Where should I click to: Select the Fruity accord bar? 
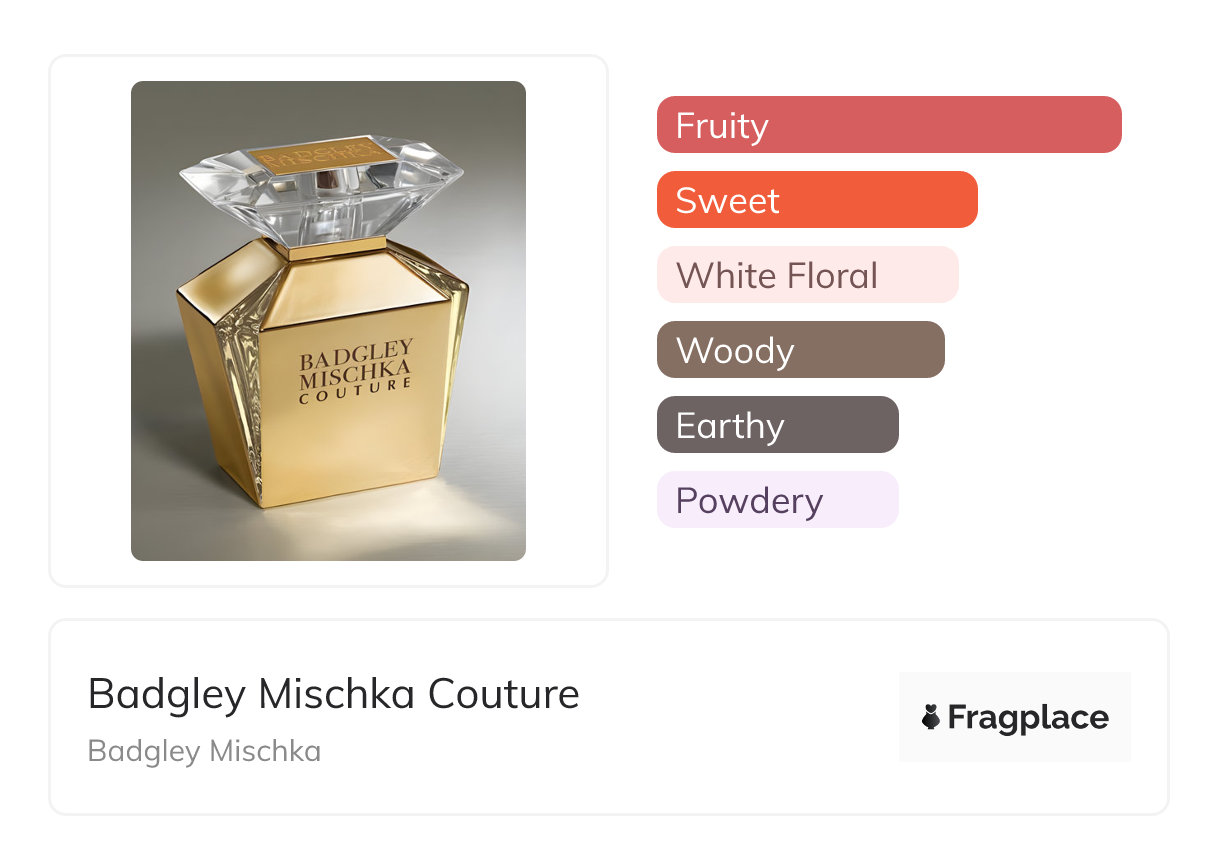(x=888, y=125)
